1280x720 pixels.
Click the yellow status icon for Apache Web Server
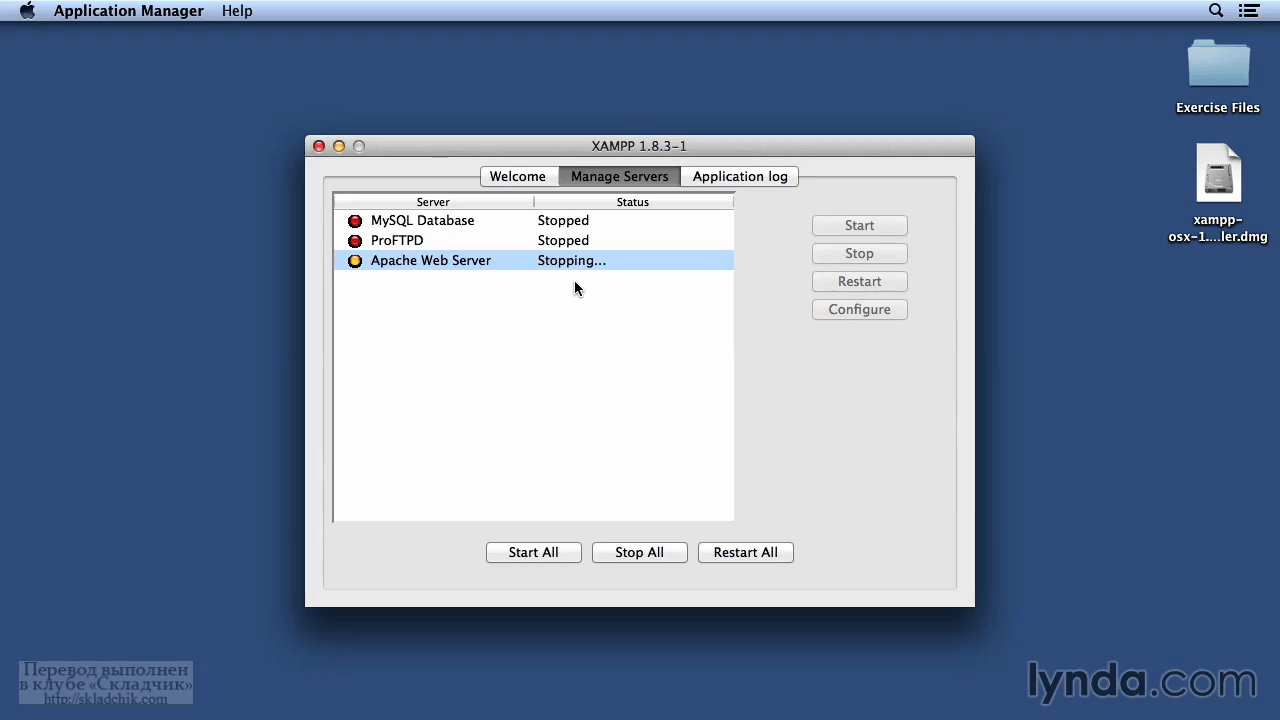(355, 261)
